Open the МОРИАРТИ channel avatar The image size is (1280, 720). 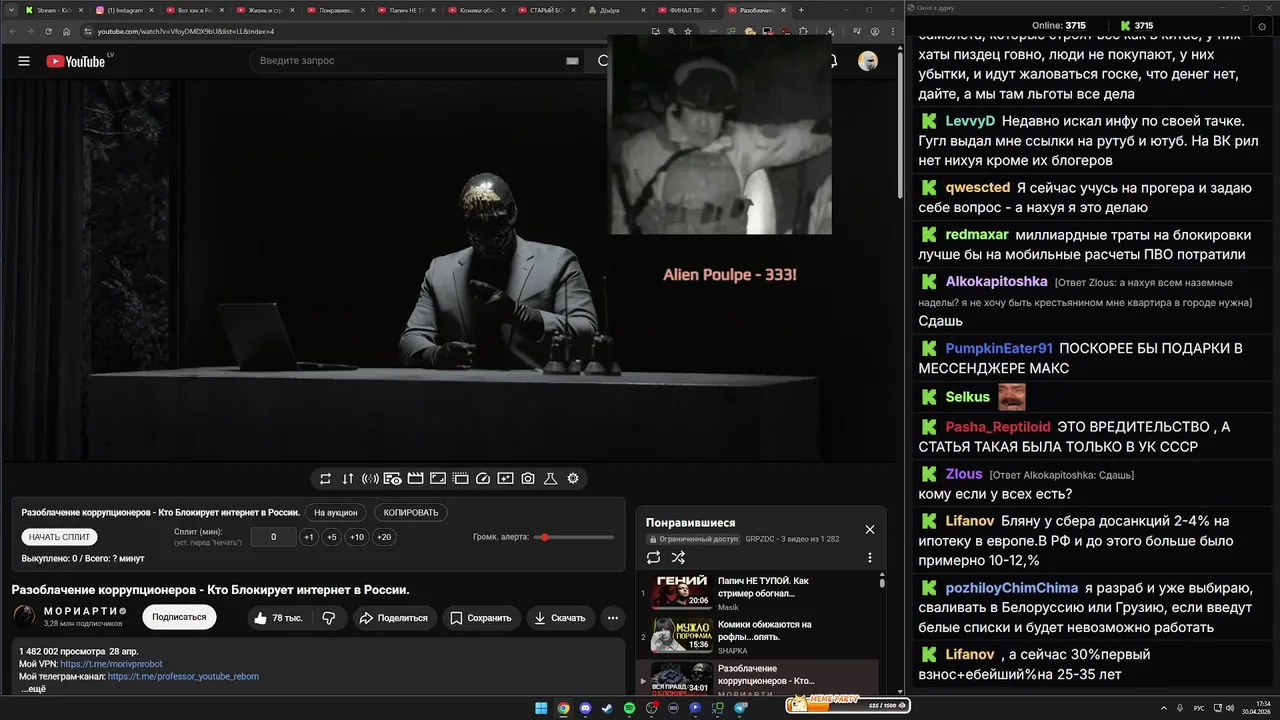(x=24, y=617)
